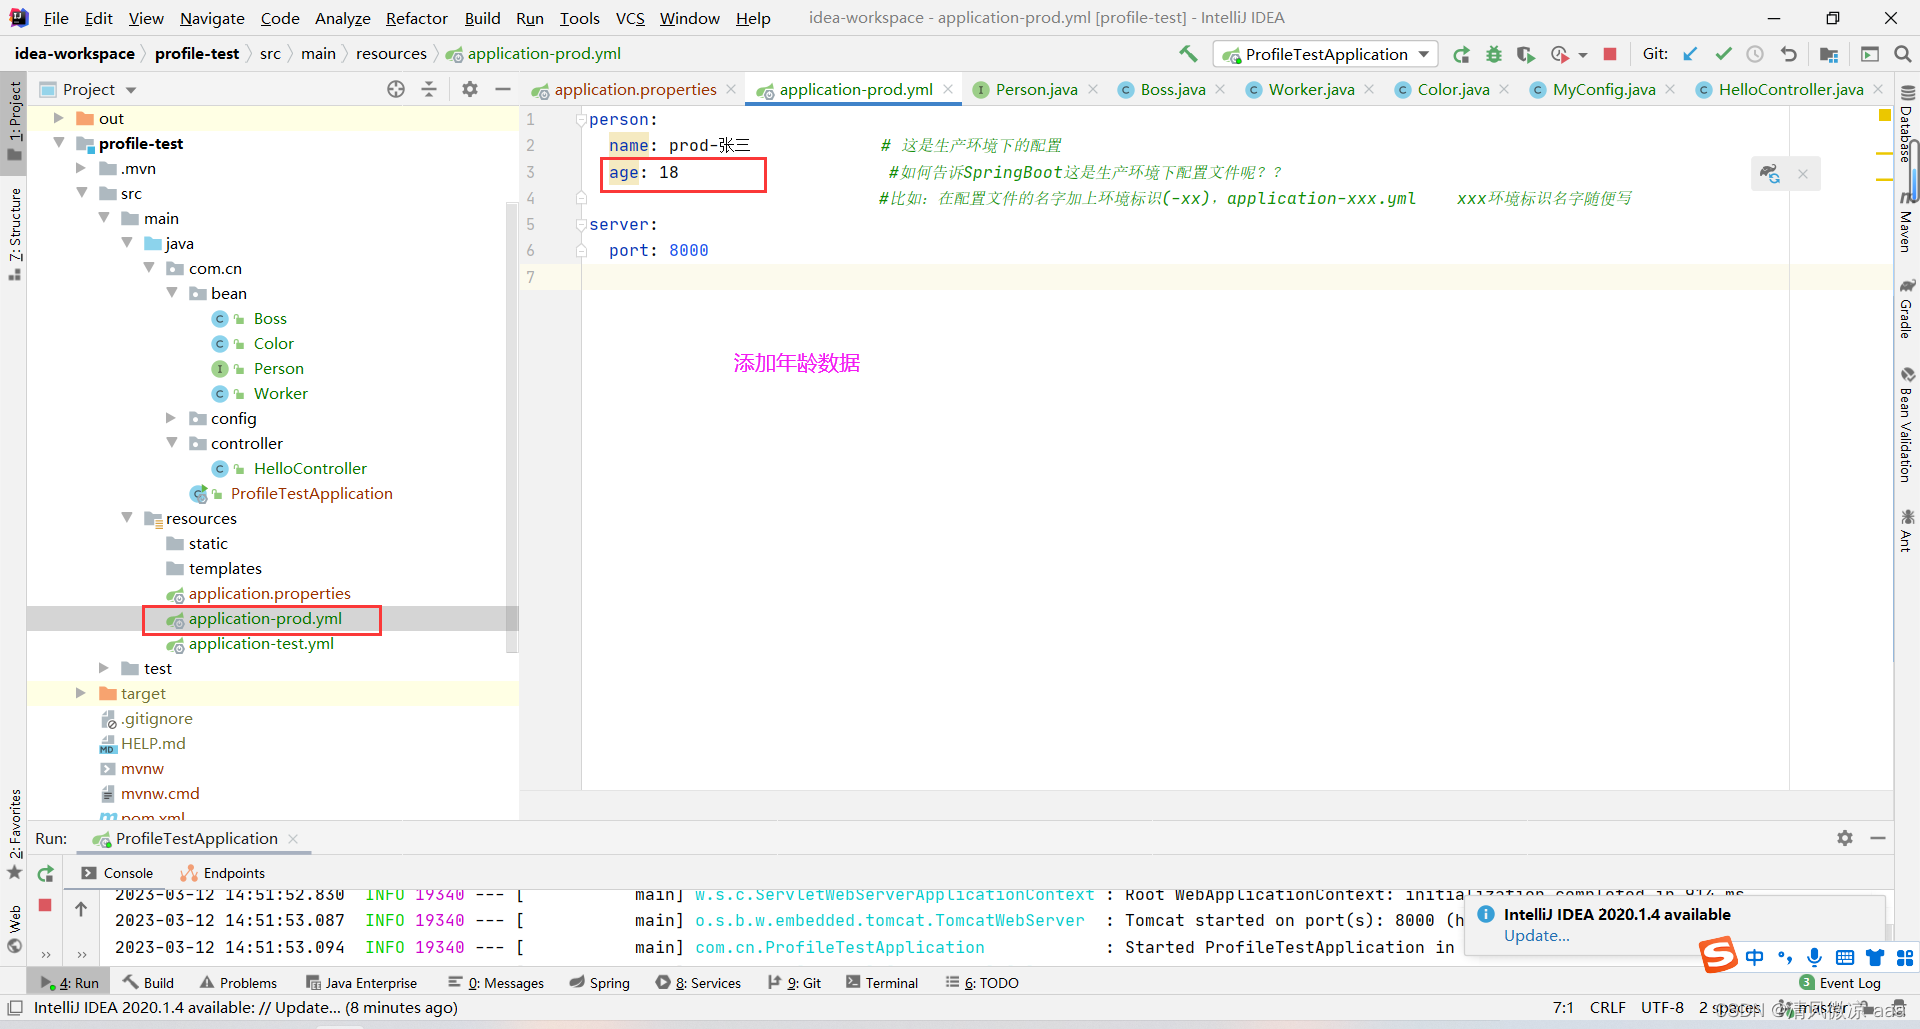The width and height of the screenshot is (1920, 1029).
Task: Open Run panel settings gear
Action: click(1845, 838)
